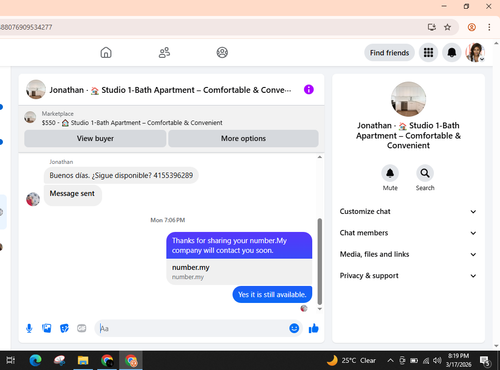Click the chat header listing thumbnail

[36, 89]
